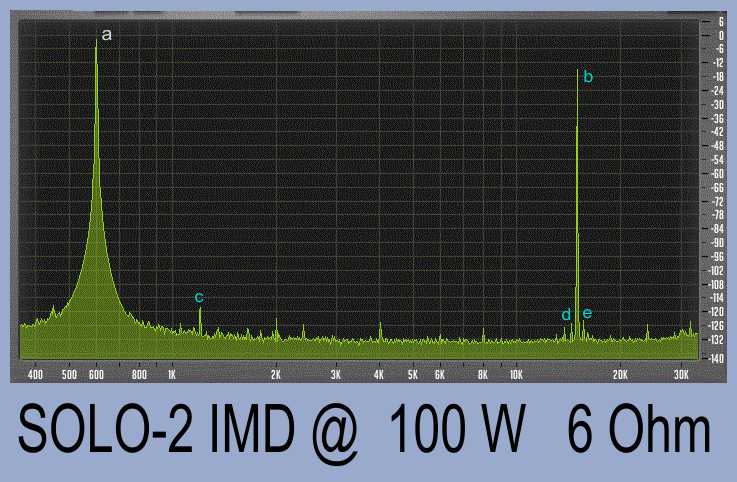The image size is (737, 482).
Task: Click the "-36" level scale label
Action: (717, 119)
